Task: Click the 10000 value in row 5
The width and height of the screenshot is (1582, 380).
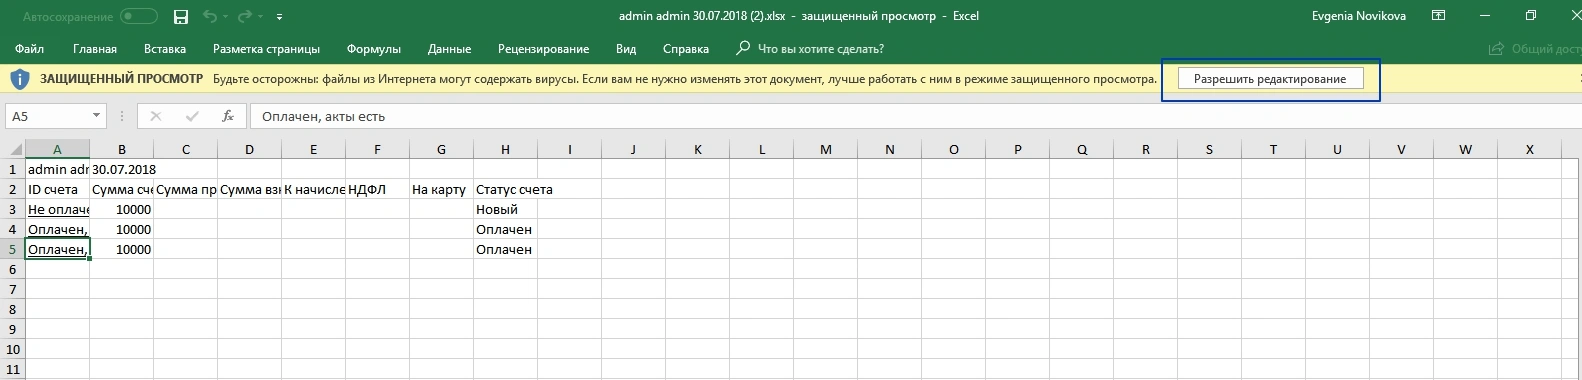Action: [x=121, y=249]
